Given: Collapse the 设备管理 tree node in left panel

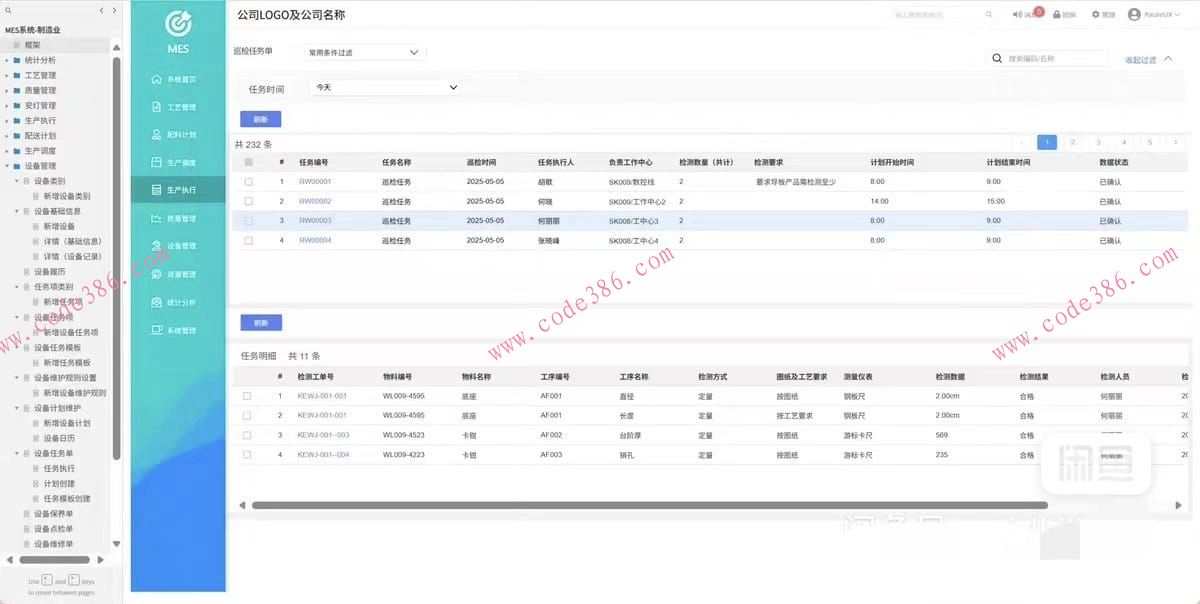Looking at the screenshot, I should (x=7, y=166).
